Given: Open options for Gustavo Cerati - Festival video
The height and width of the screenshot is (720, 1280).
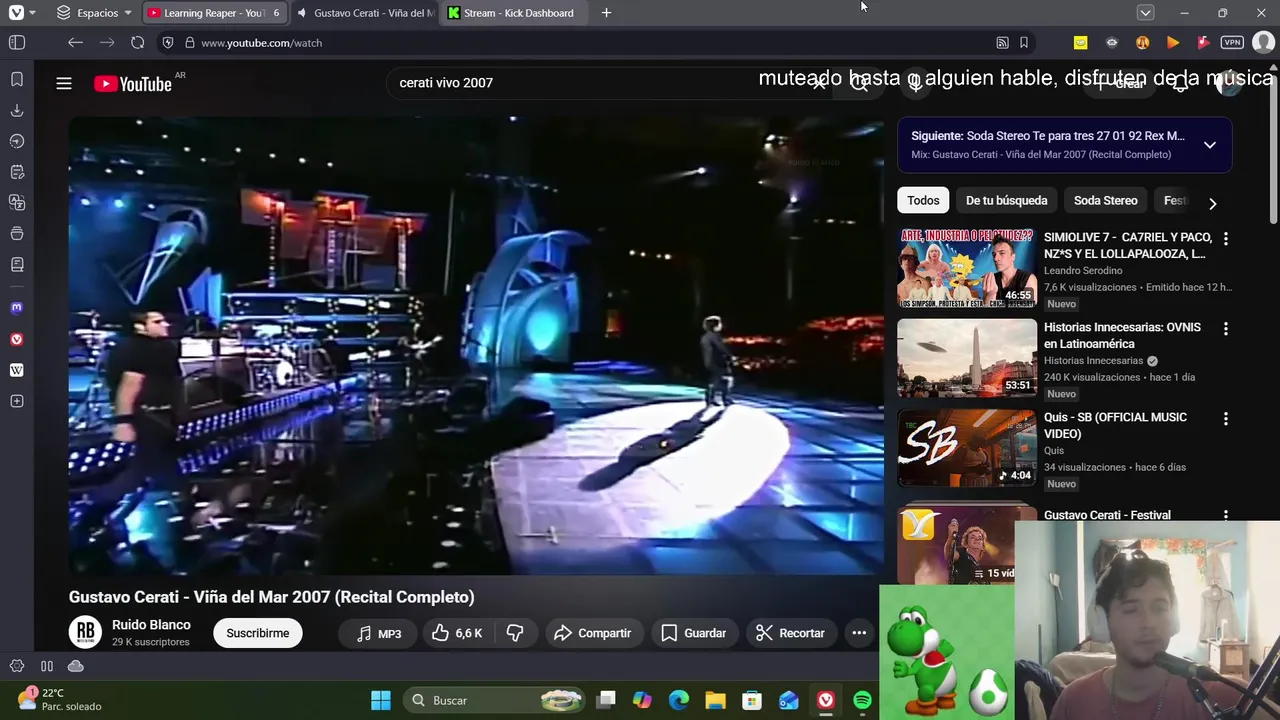Looking at the screenshot, I should [x=1225, y=516].
